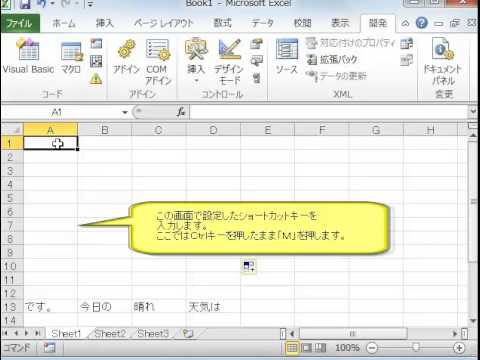Viewport: 480px width, 360px height.
Task: Insert a new worksheet tab icon
Action: pyautogui.click(x=188, y=333)
